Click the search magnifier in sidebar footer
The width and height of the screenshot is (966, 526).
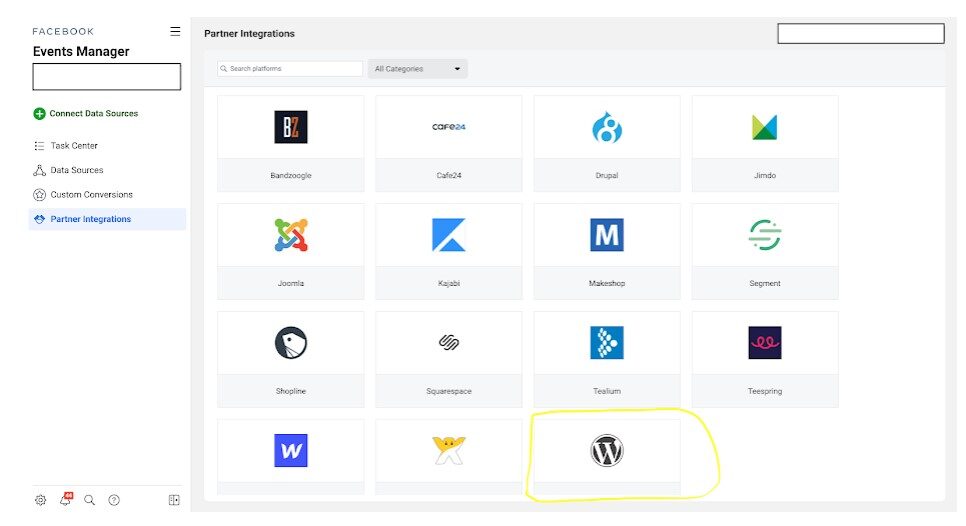coord(89,500)
